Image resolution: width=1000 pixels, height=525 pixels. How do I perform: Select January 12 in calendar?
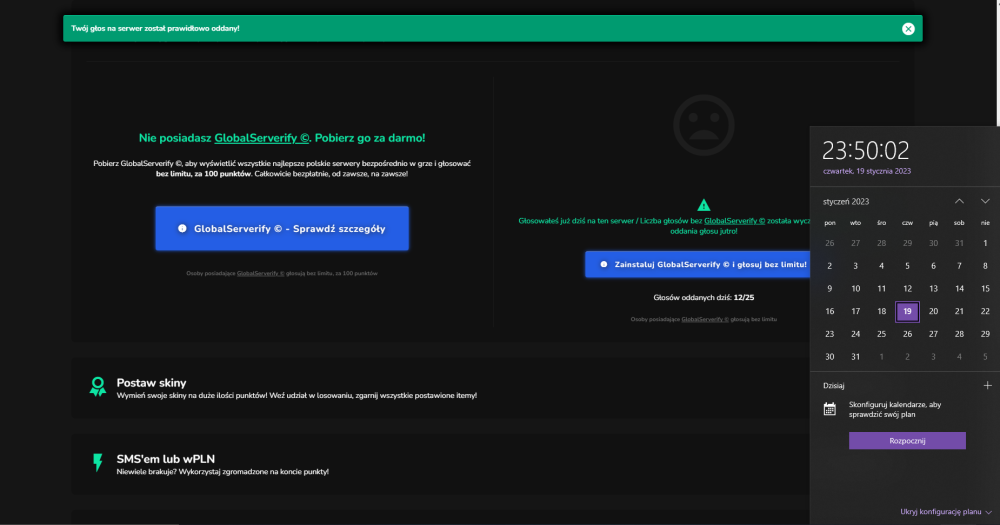(x=907, y=288)
